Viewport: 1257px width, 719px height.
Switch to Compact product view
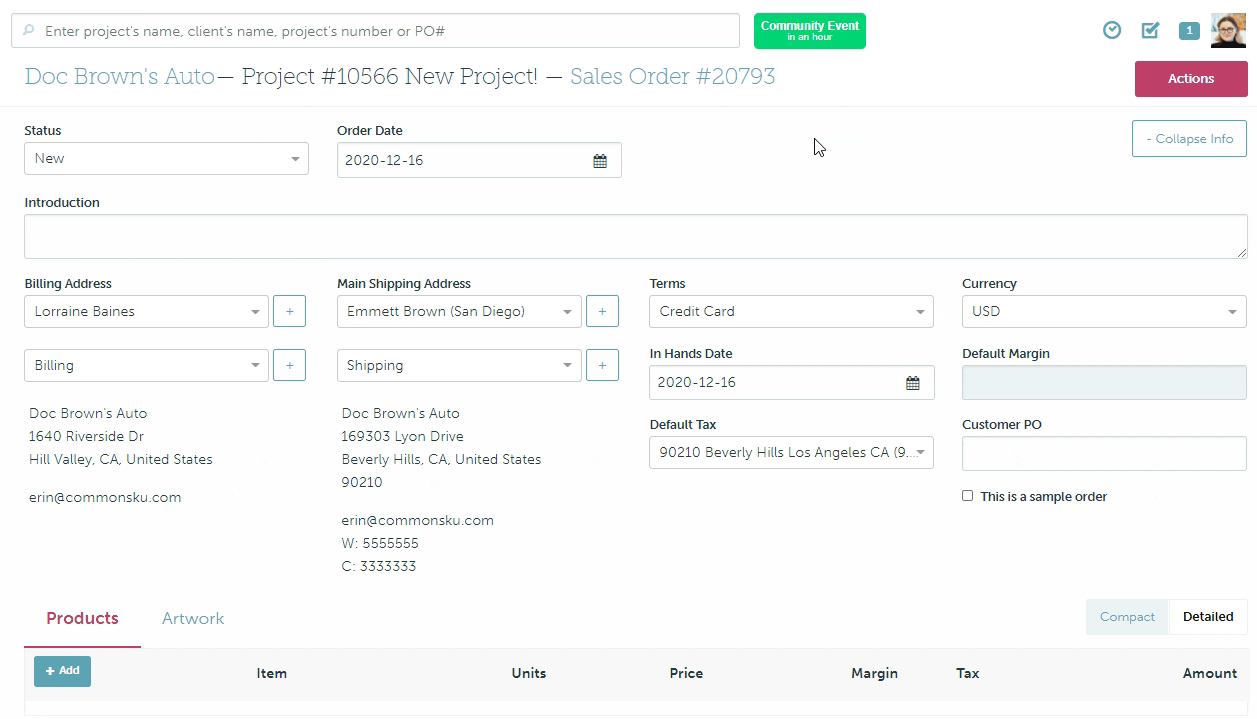pyautogui.click(x=1127, y=617)
